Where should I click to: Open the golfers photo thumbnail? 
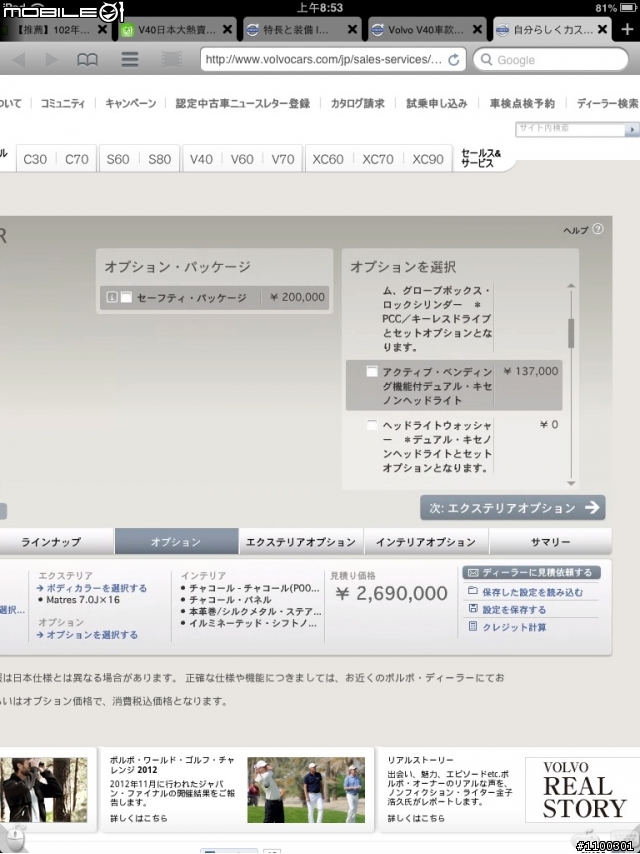pyautogui.click(x=306, y=790)
